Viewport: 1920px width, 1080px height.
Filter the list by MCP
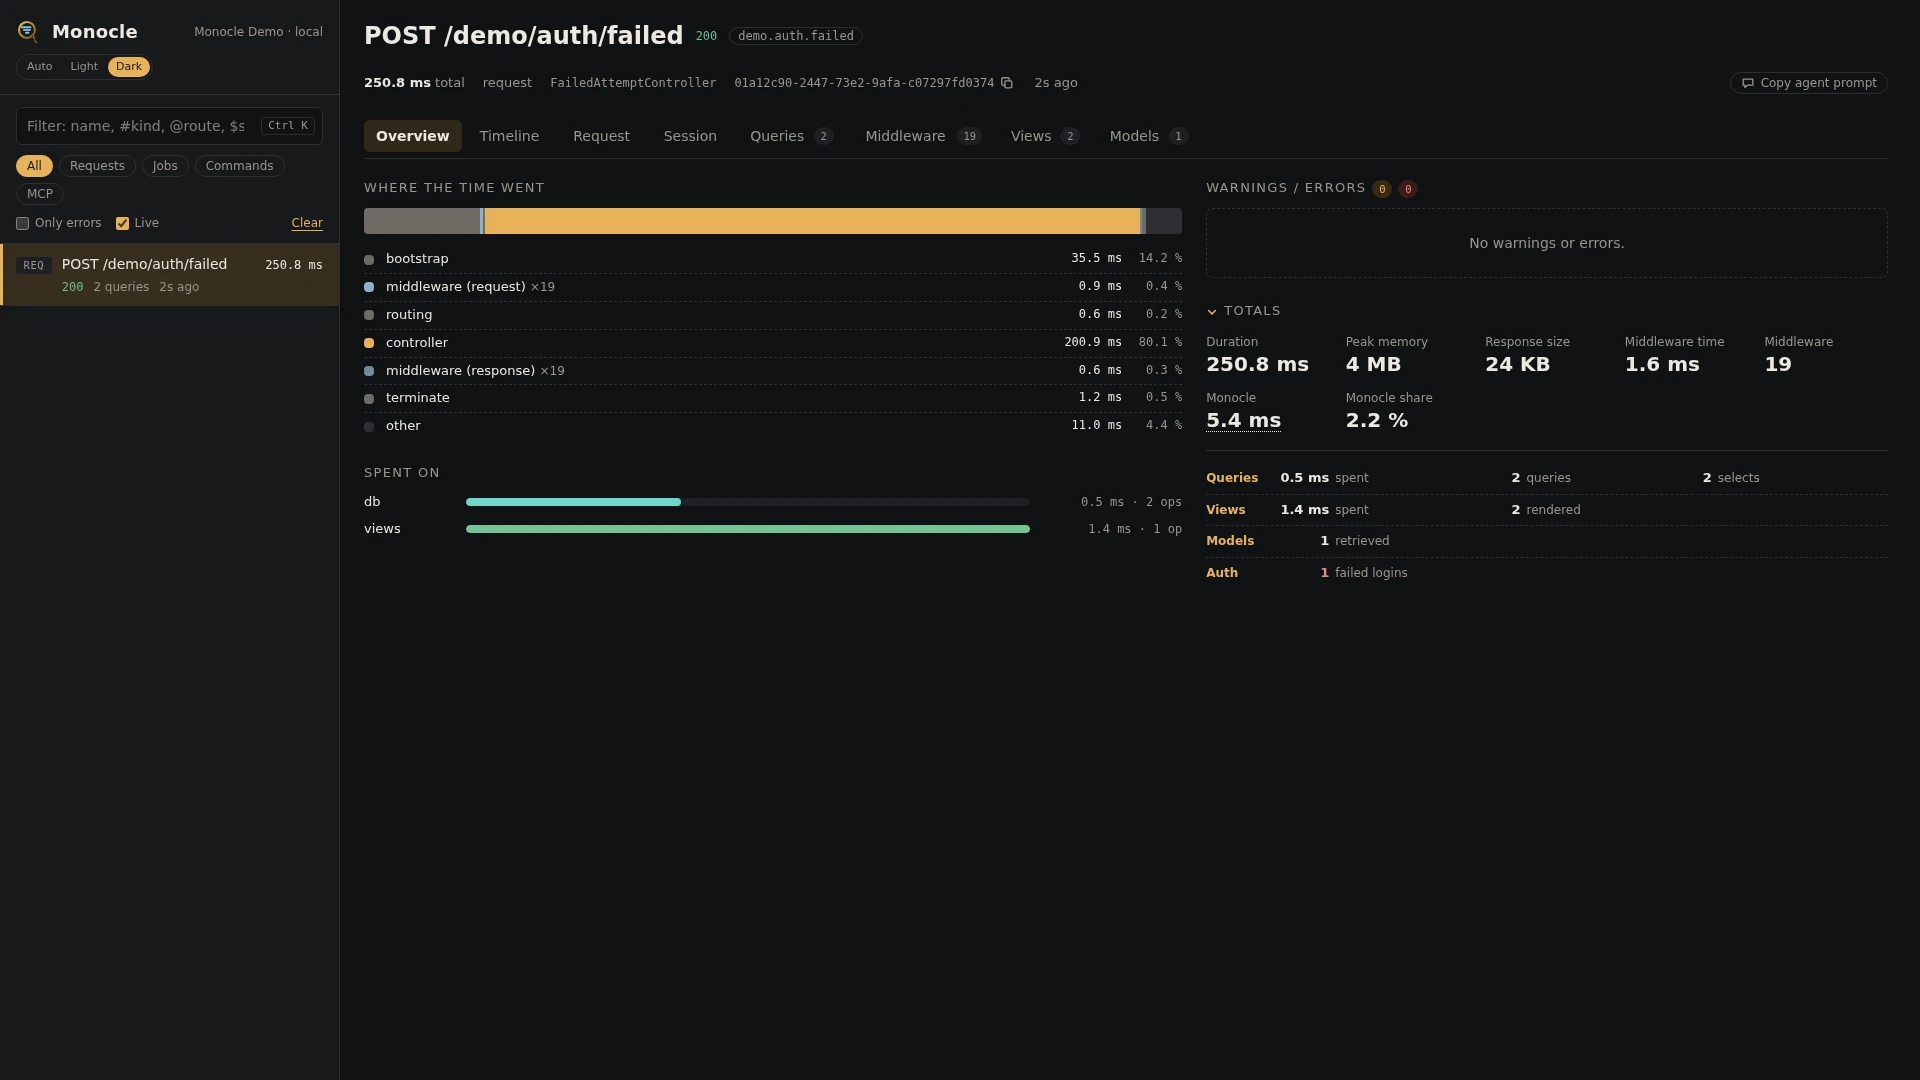40,194
